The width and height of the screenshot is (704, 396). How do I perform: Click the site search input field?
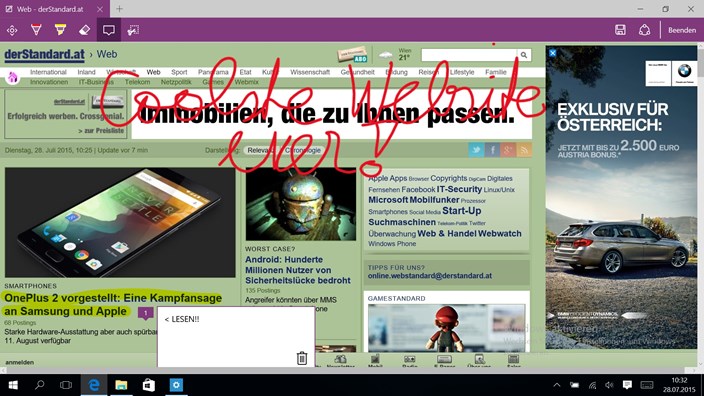pos(469,55)
